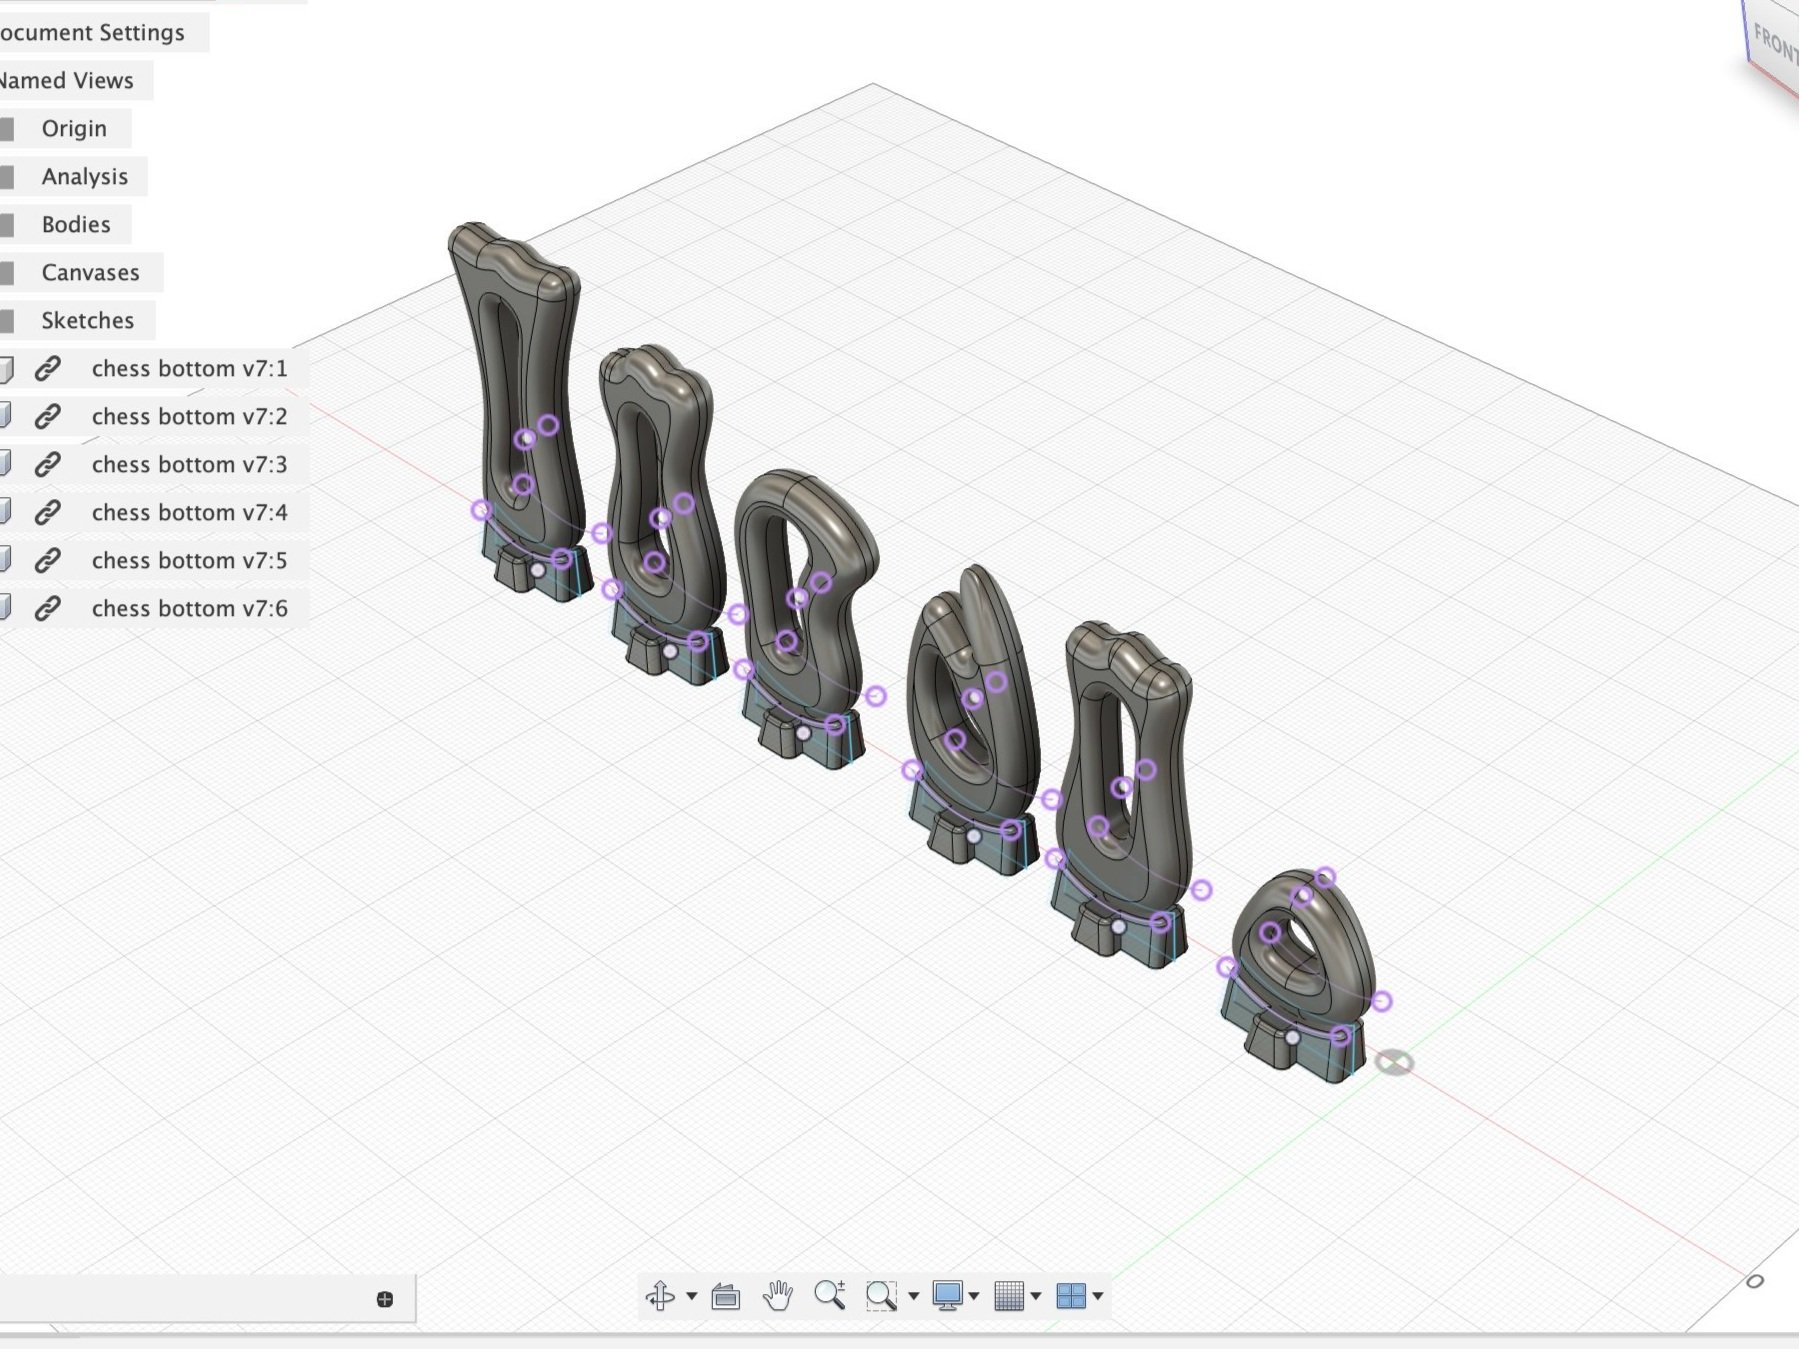Click the Viewports layout icon
Screen dimensions: 1799x1349
click(x=1071, y=1295)
